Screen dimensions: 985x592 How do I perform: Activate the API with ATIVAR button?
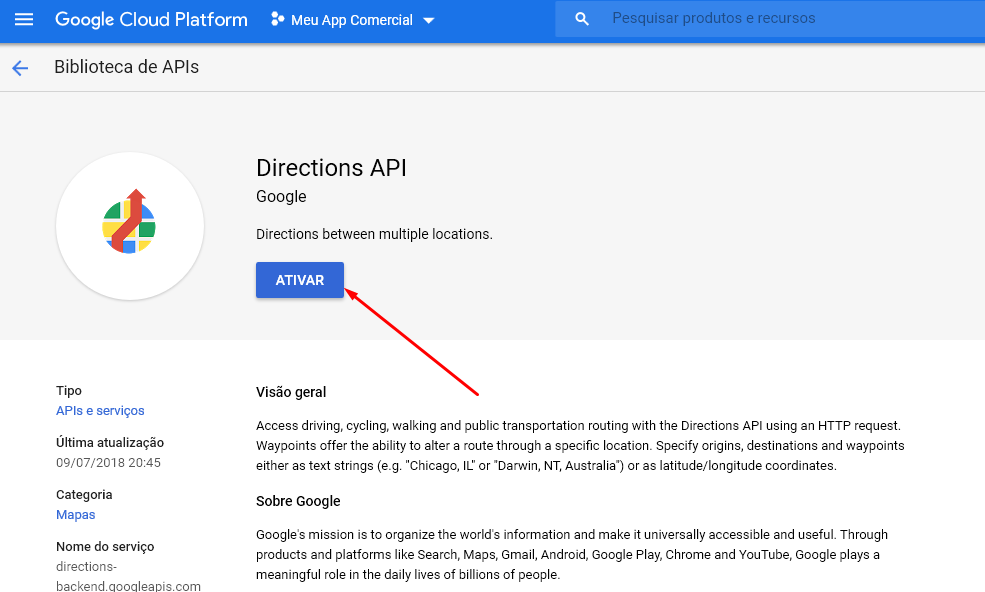tap(300, 280)
